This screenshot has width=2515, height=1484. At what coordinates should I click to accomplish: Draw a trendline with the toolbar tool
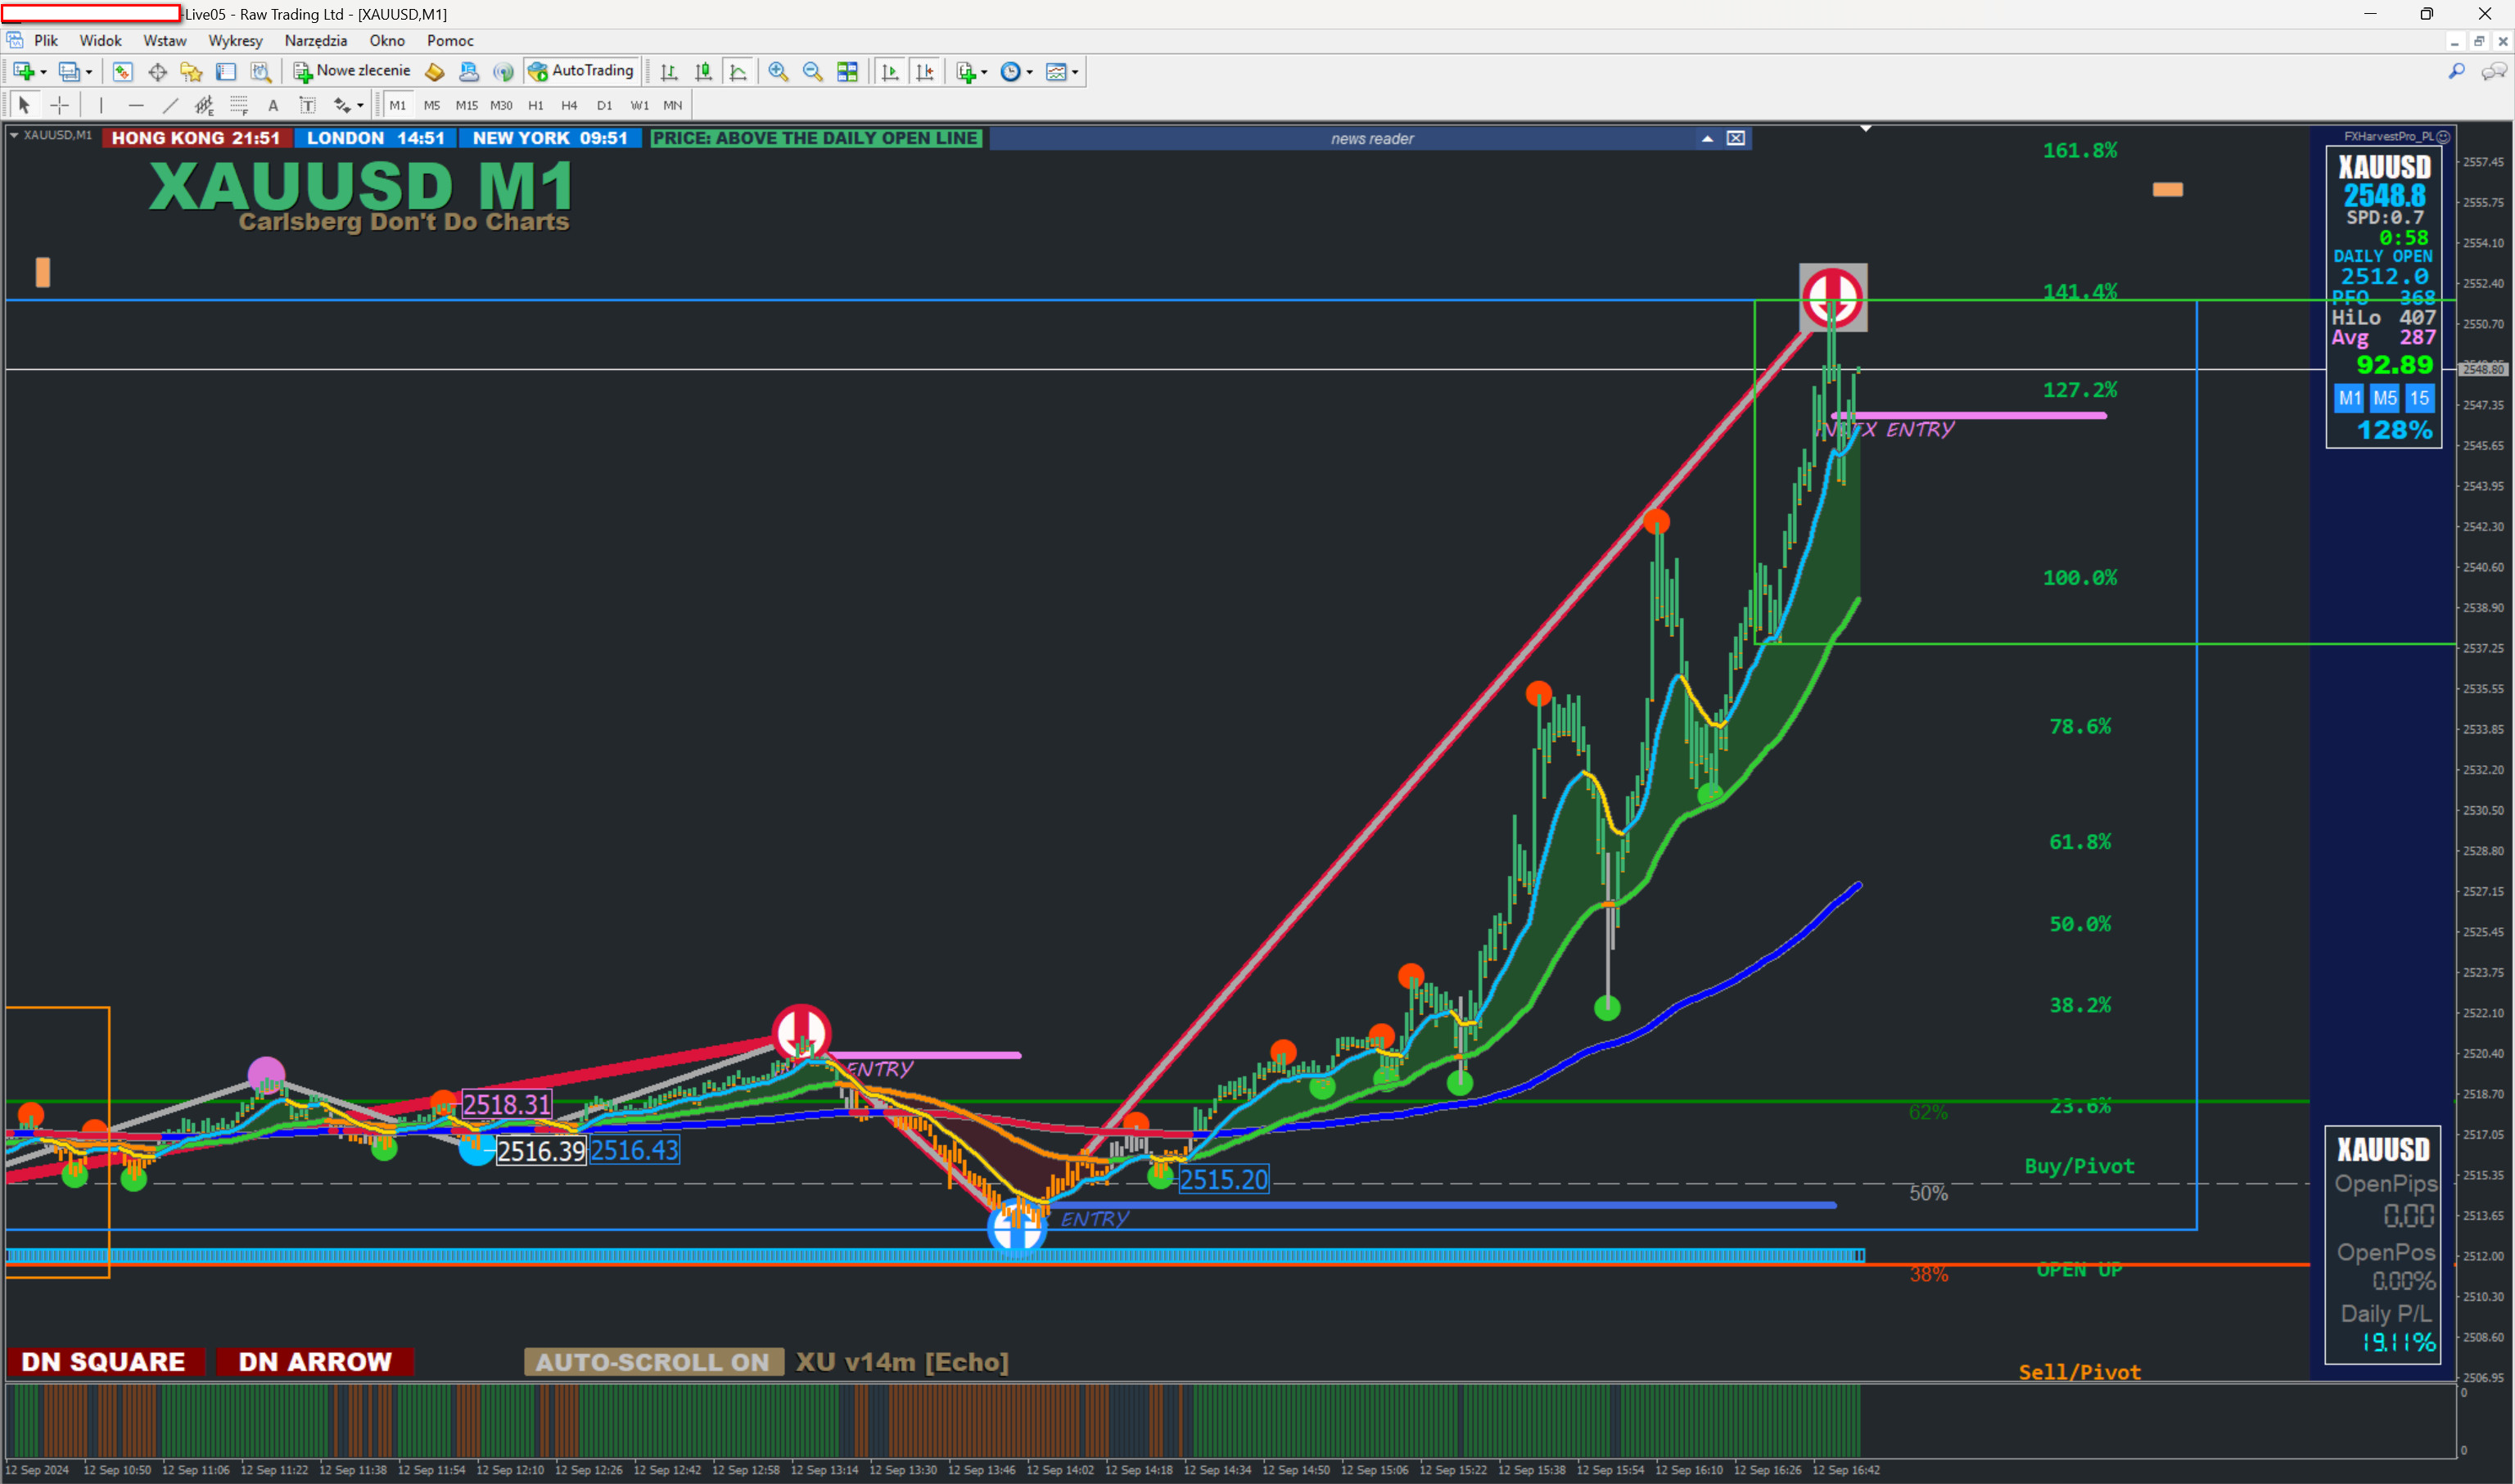pyautogui.click(x=171, y=105)
